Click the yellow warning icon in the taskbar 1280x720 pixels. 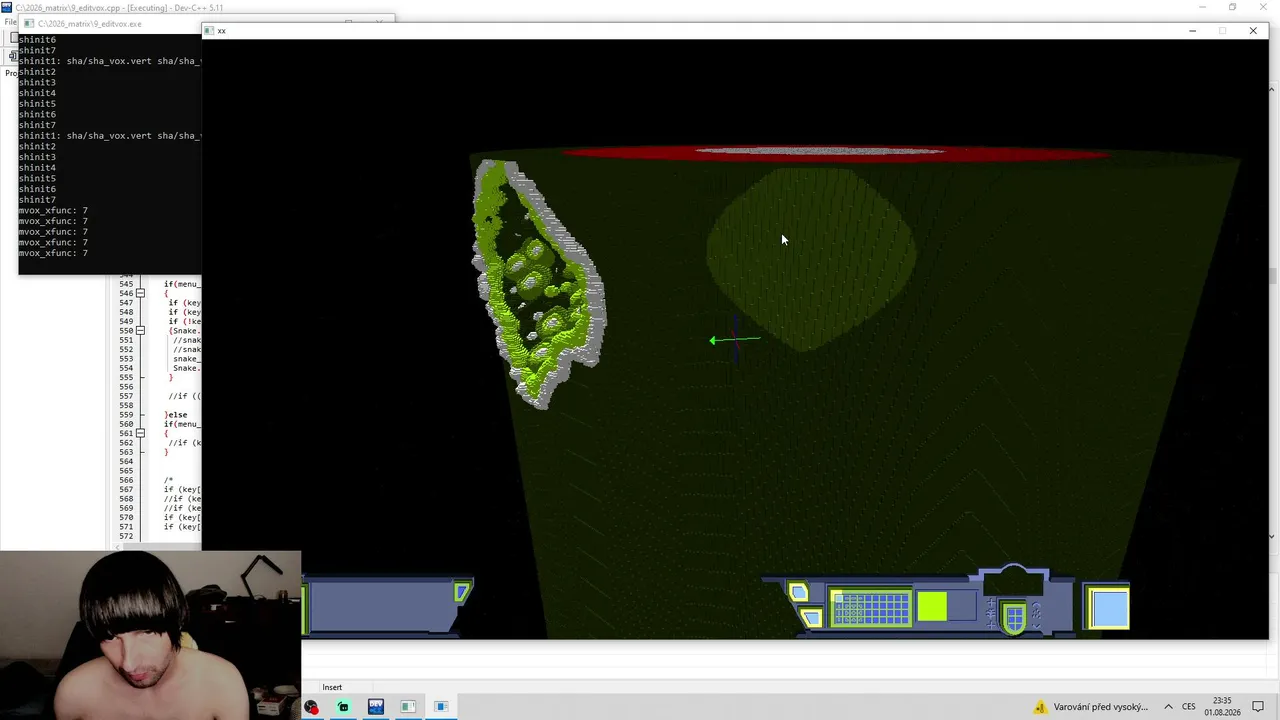pos(1041,707)
